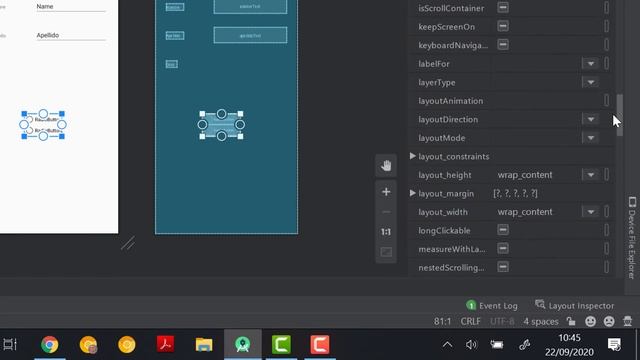Expand the layout_constraints section
Image resolution: width=640 pixels, height=360 pixels.
[413, 156]
